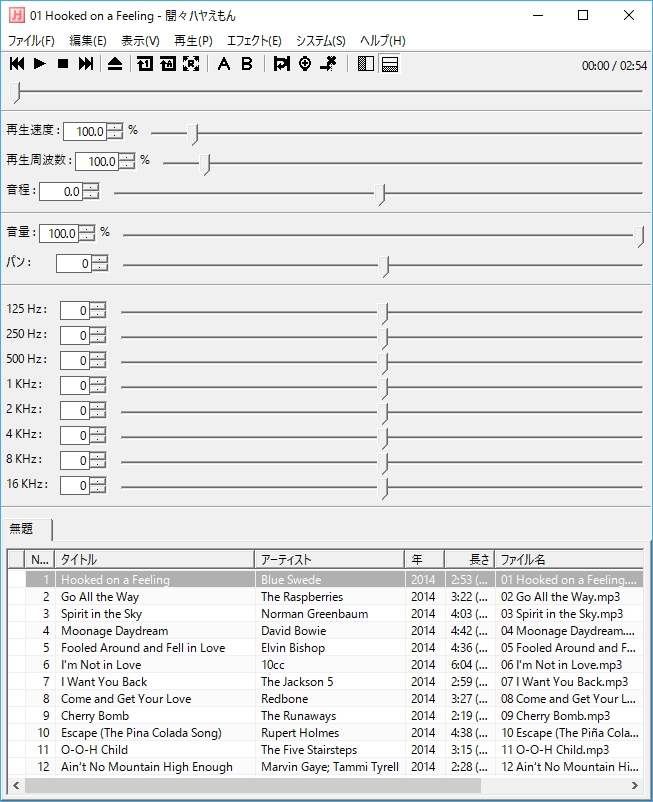653x802 pixels.
Task: Open a file with the eject icon
Action: (x=115, y=63)
